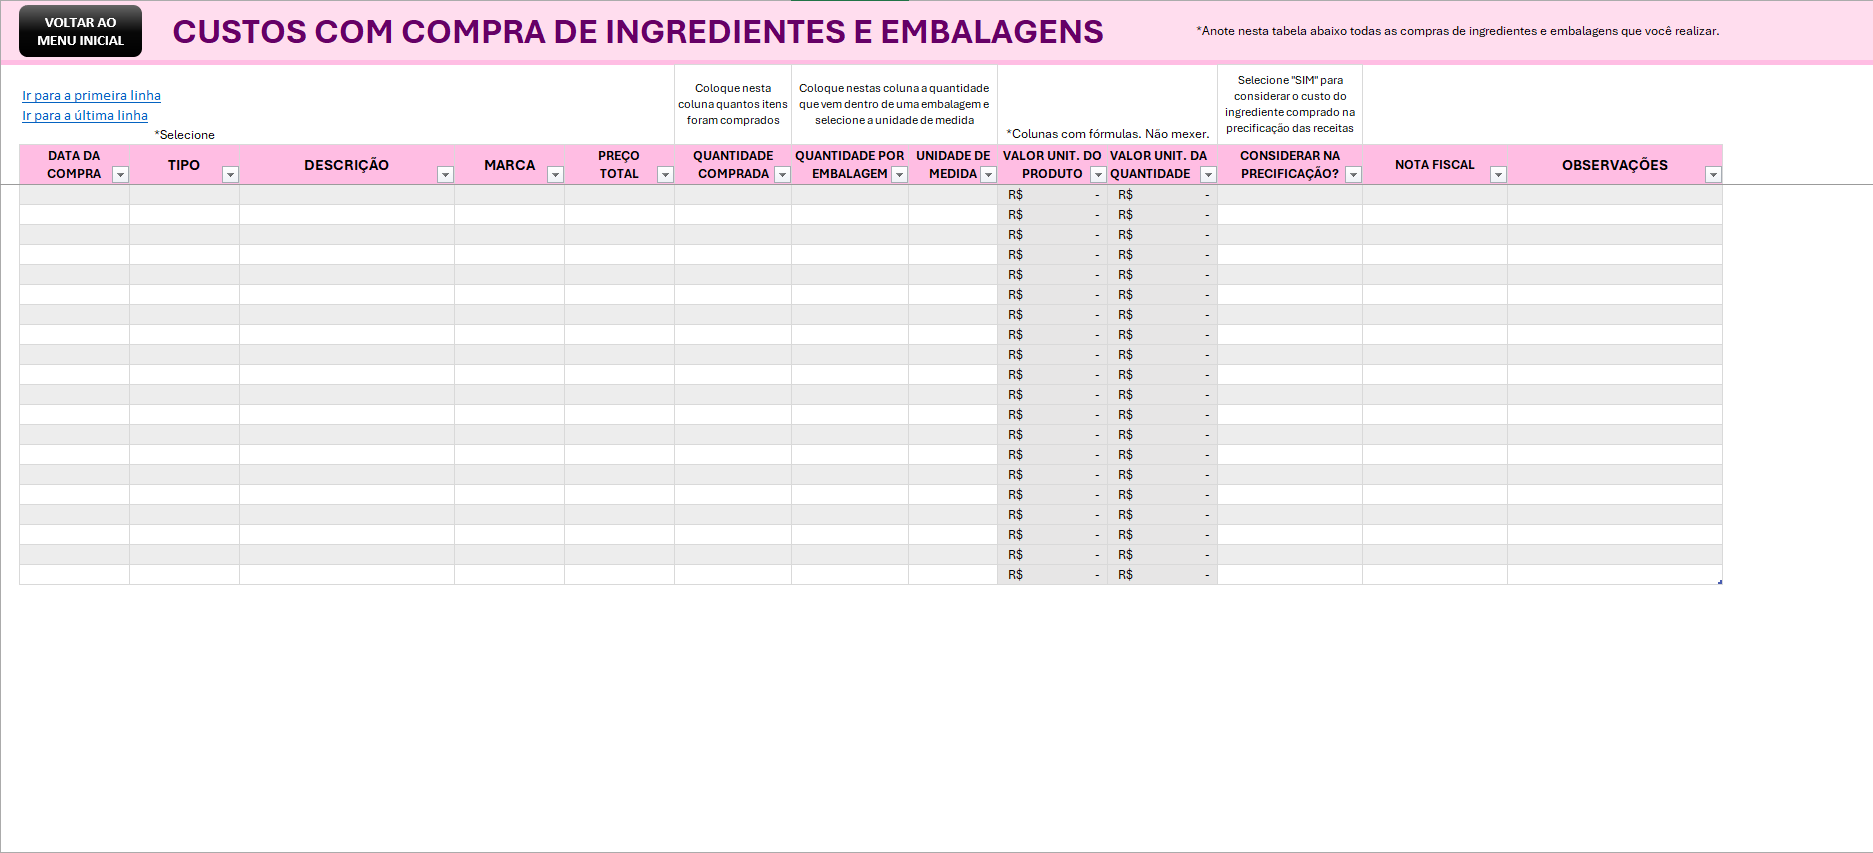The image size is (1873, 853).
Task: Expand the DESCRIÇÃO column filter
Action: [445, 175]
